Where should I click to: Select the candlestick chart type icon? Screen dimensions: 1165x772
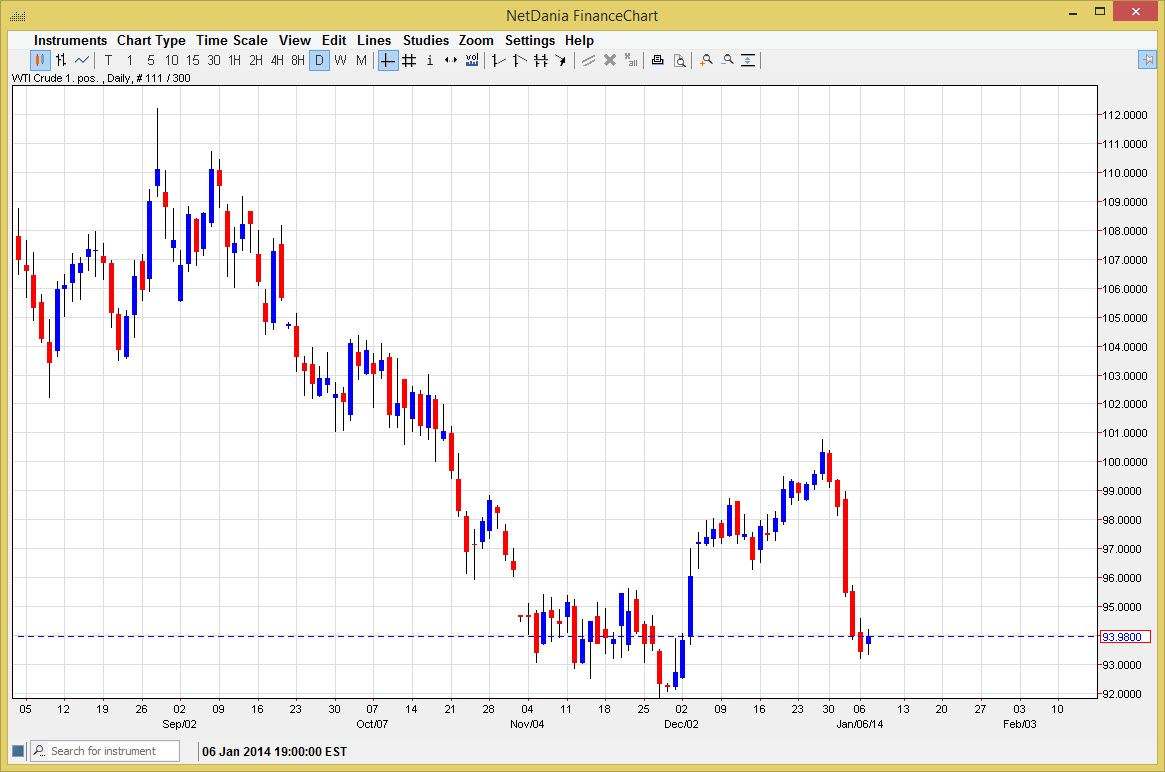click(38, 60)
